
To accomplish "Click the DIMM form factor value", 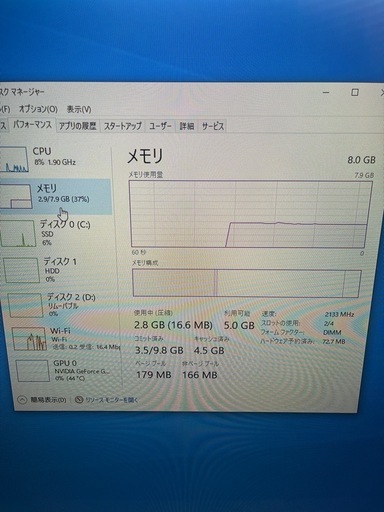I will click(332, 333).
